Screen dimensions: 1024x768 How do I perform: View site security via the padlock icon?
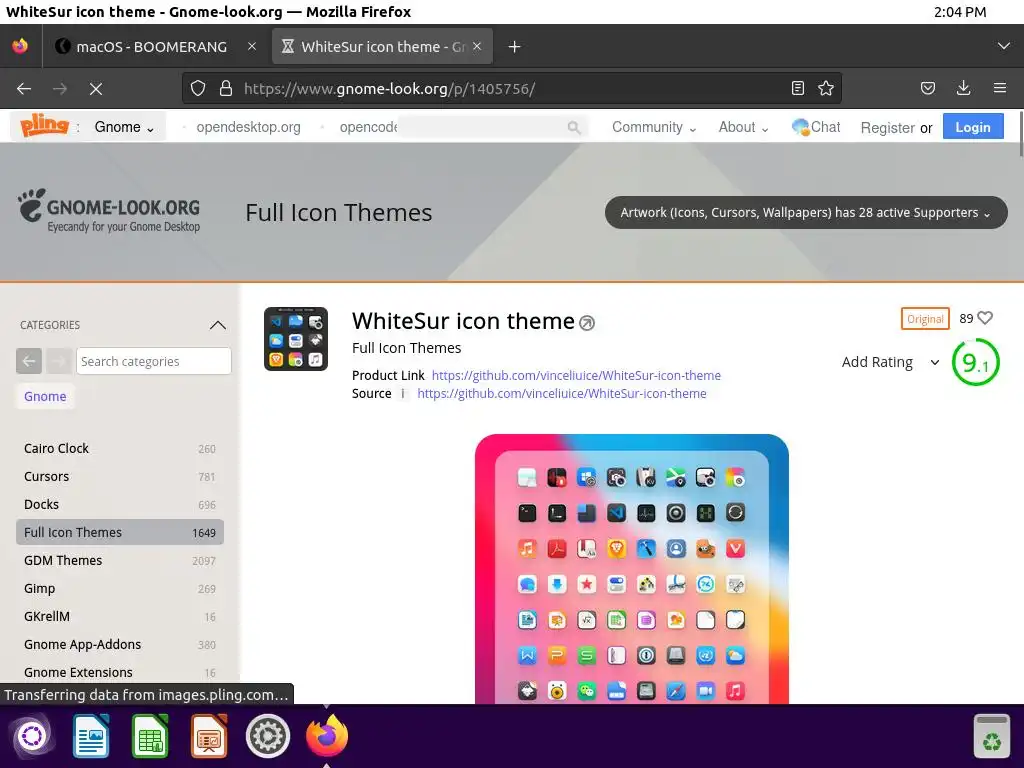226,88
